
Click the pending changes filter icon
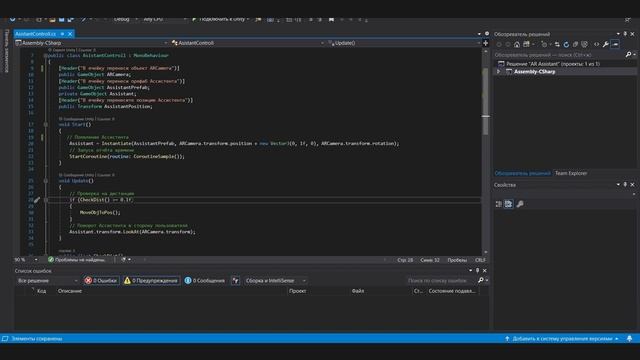[x=544, y=44]
